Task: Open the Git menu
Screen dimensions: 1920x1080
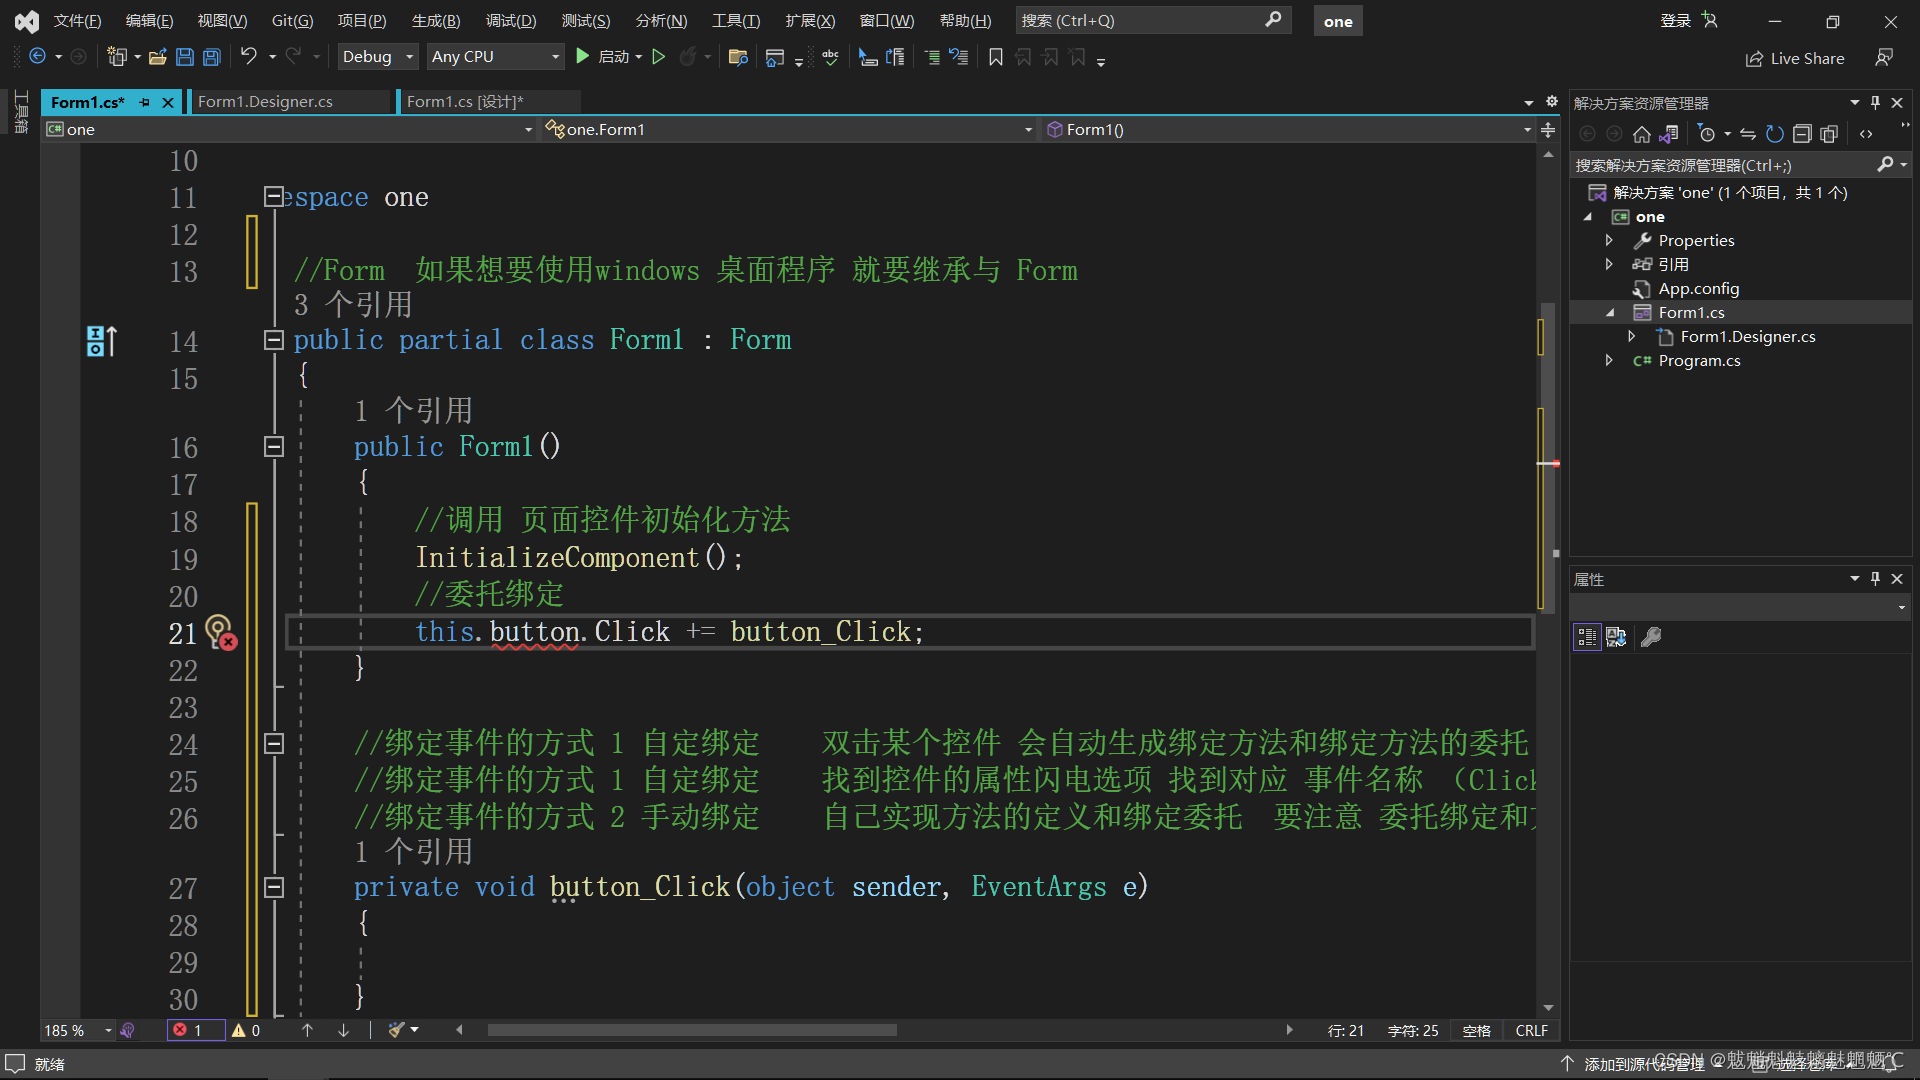Action: click(x=291, y=20)
